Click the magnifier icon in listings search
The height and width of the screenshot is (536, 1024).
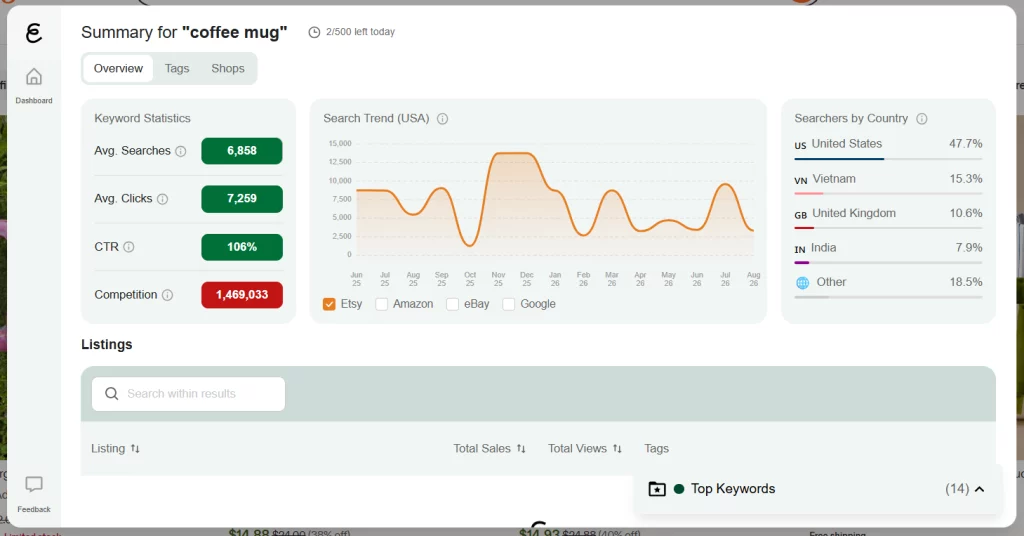tap(112, 394)
